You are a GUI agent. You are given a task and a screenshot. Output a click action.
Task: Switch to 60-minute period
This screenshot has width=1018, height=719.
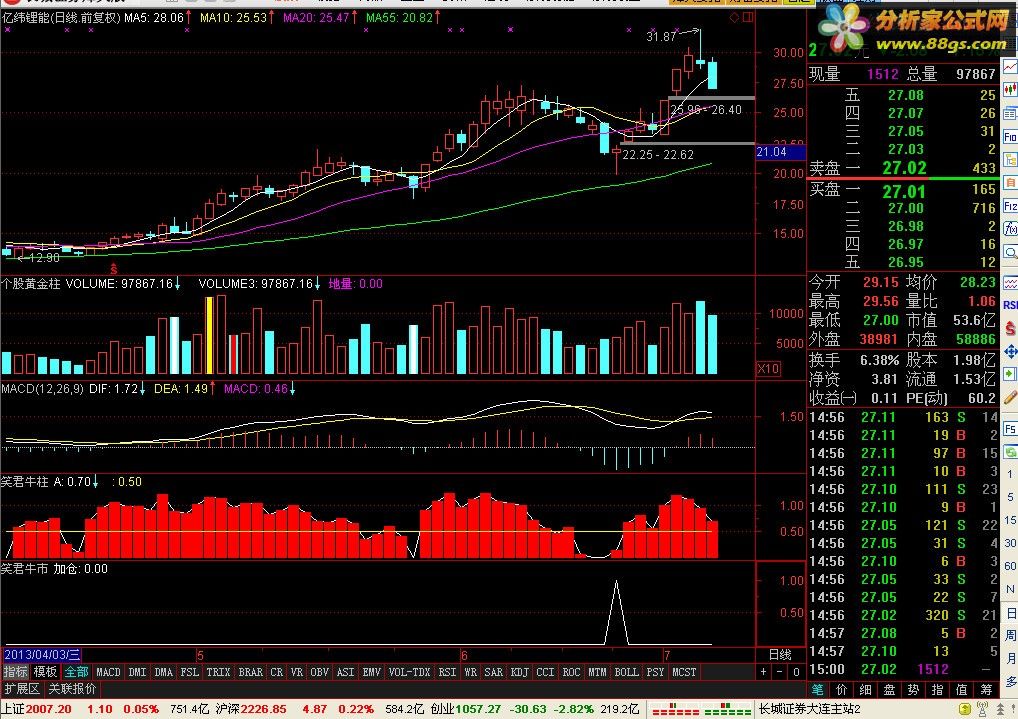pos(1010,566)
